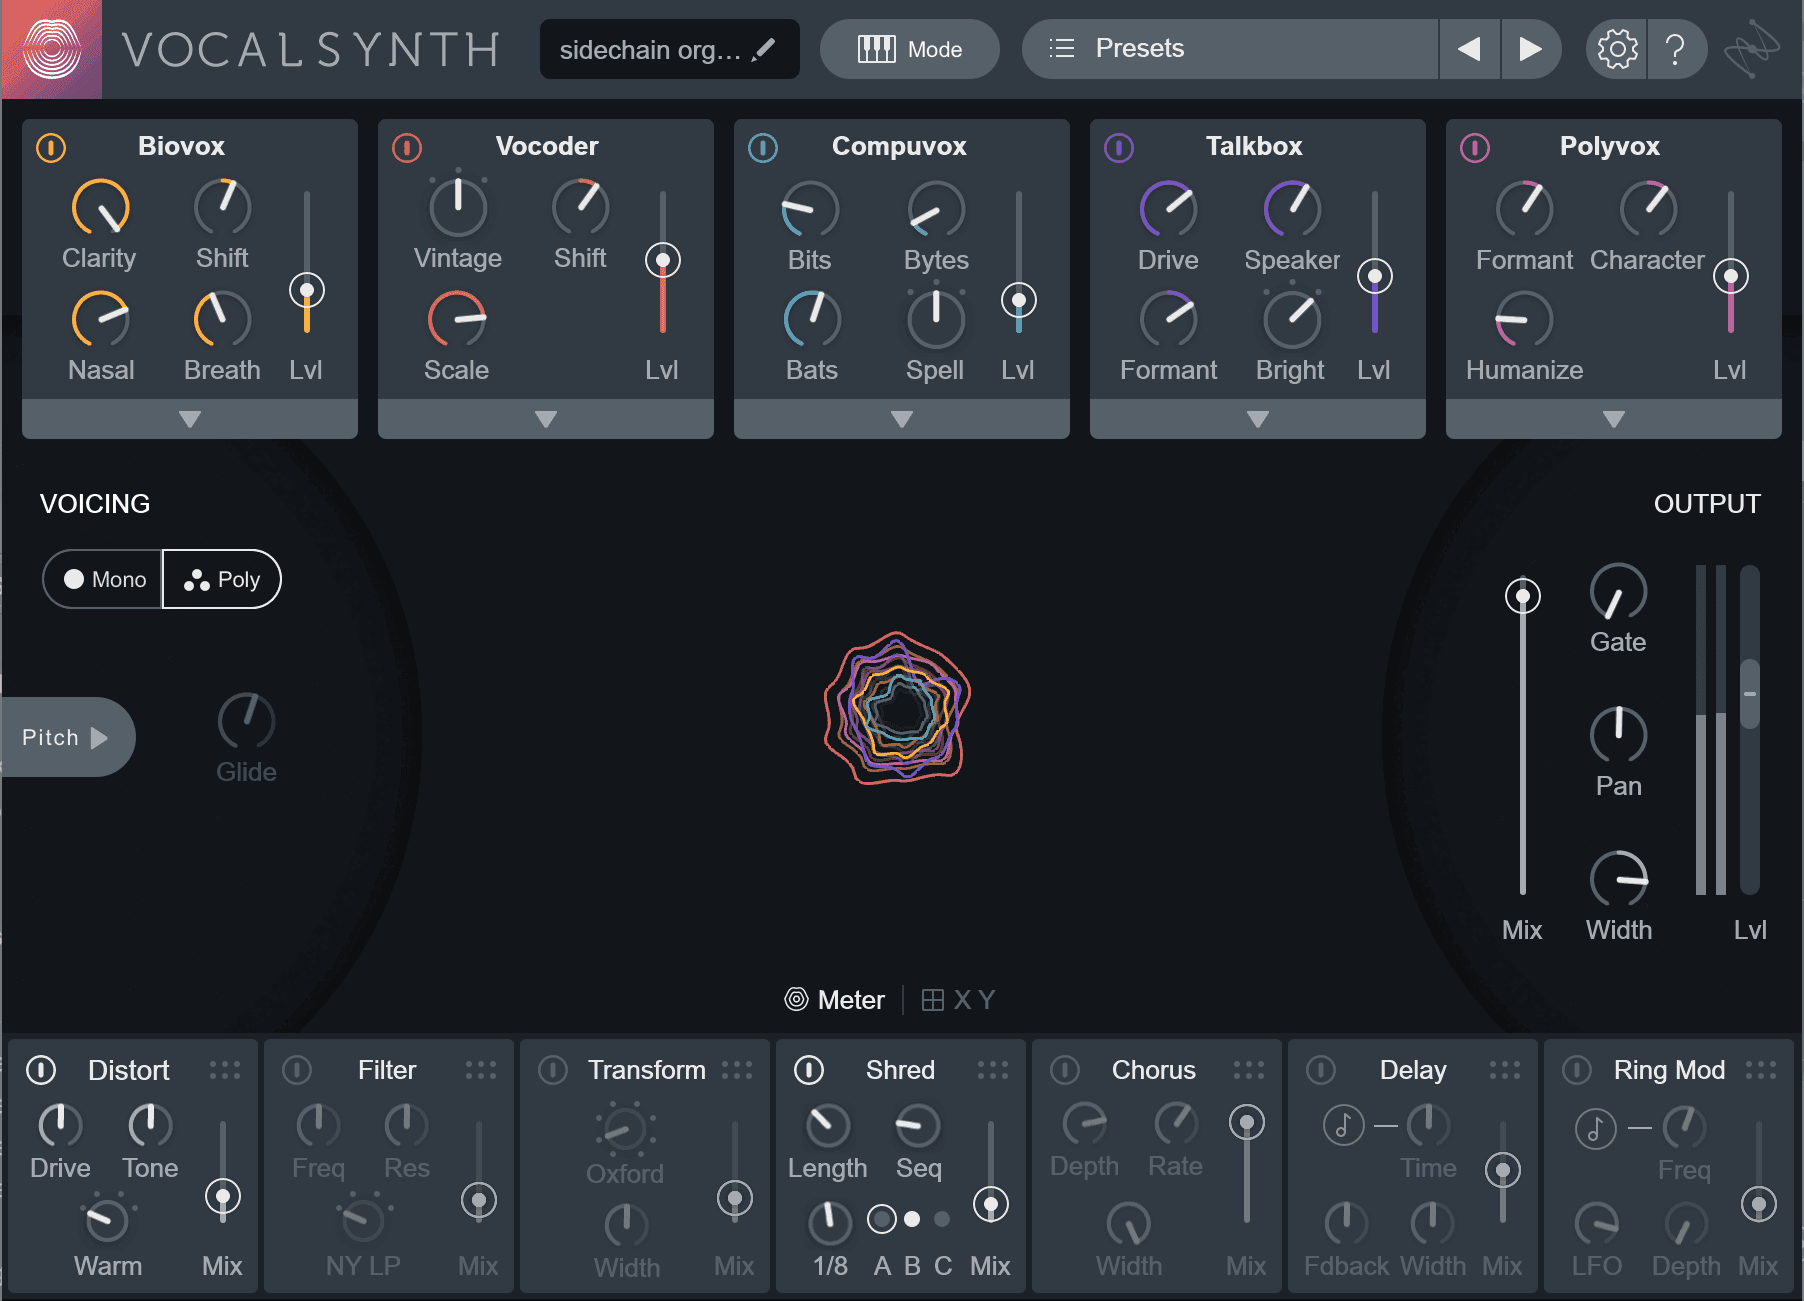Select Poly voicing
The width and height of the screenshot is (1804, 1301).
[221, 579]
